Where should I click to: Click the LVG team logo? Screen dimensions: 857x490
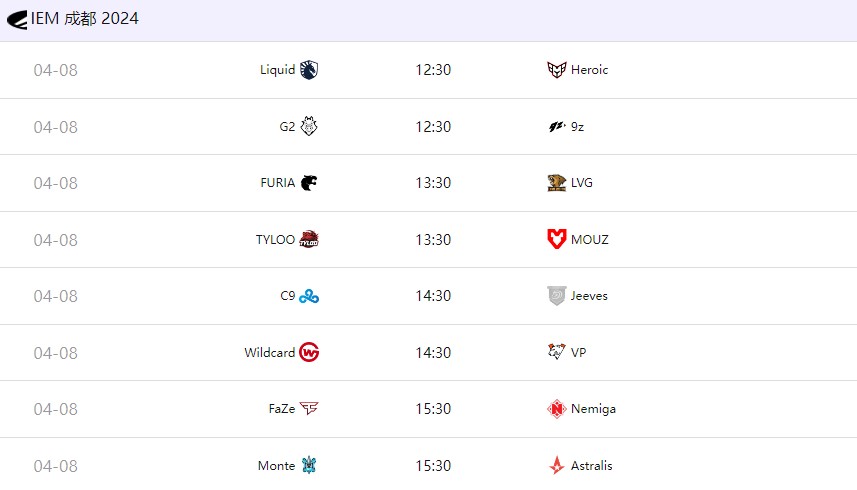[x=557, y=183]
